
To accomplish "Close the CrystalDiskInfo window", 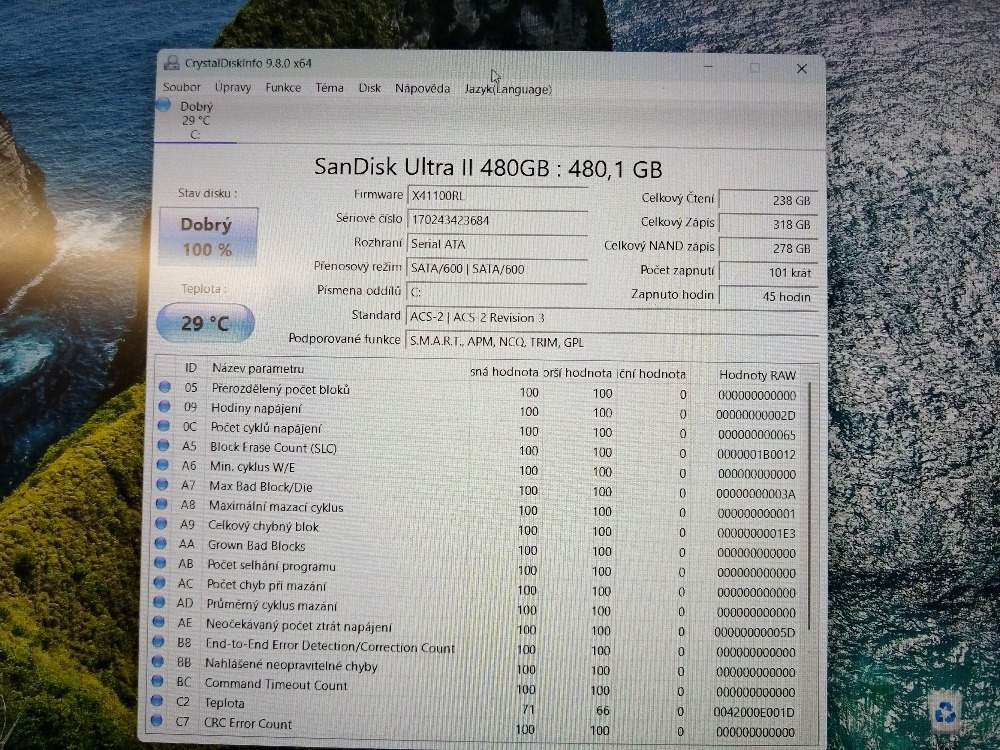I will click(802, 69).
